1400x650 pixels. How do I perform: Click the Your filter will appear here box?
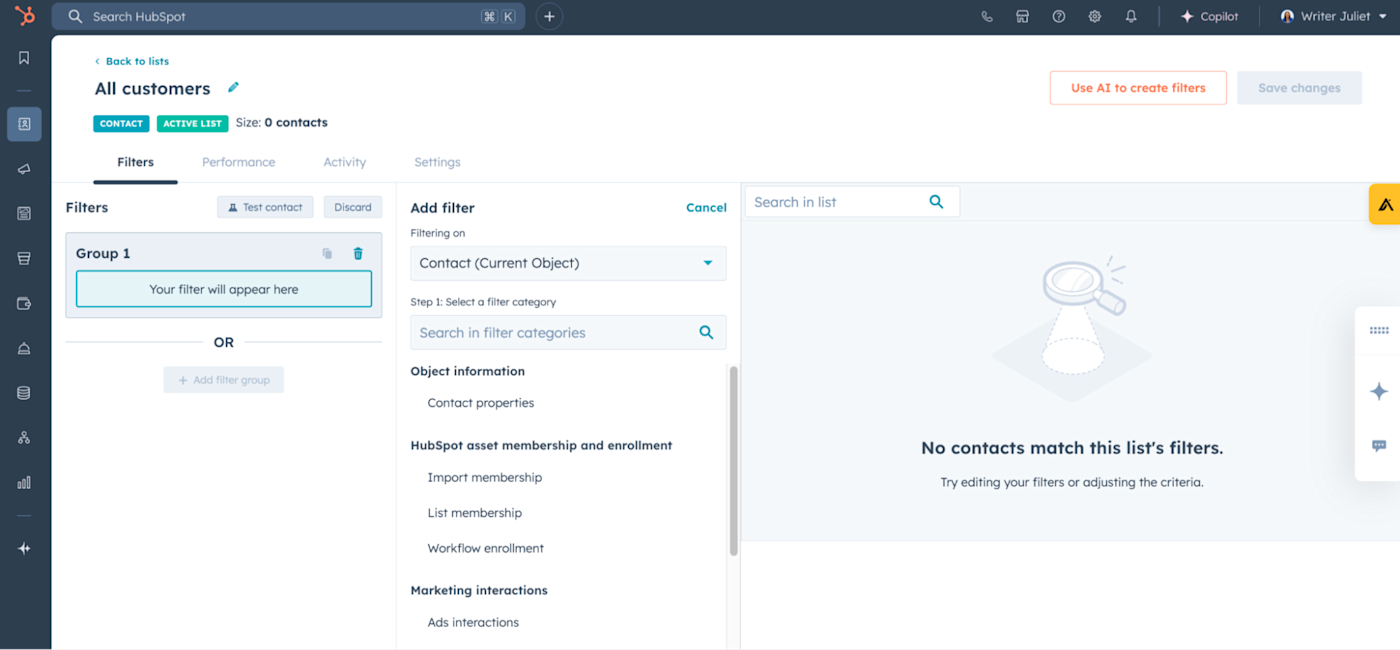pos(224,289)
